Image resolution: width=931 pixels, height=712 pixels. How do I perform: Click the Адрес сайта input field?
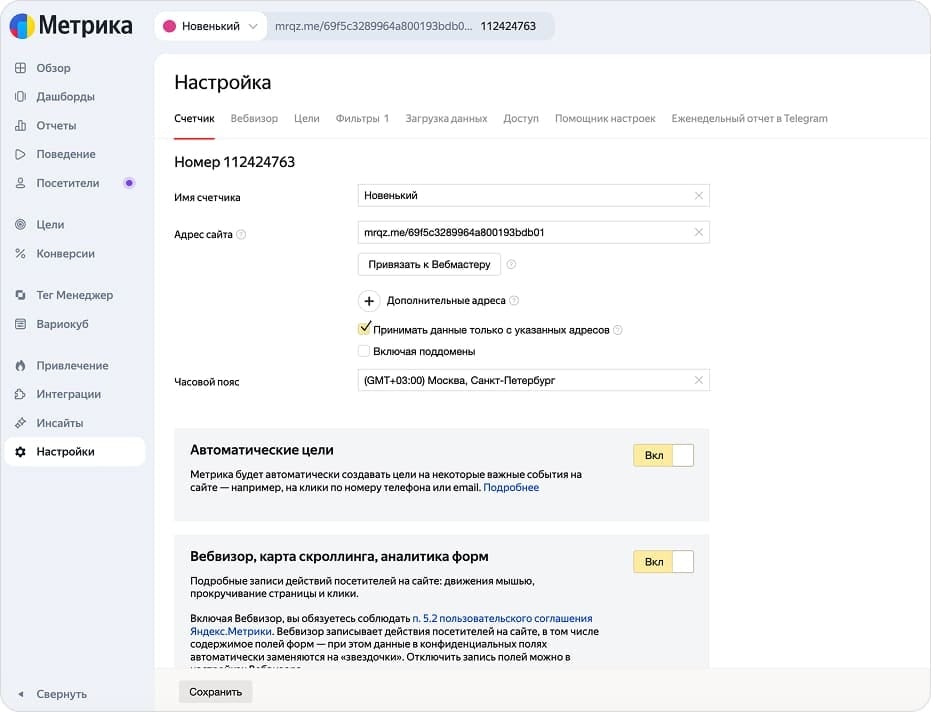[533, 232]
